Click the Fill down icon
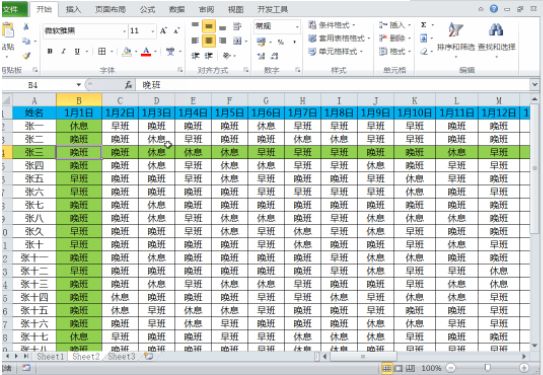 (x=423, y=38)
